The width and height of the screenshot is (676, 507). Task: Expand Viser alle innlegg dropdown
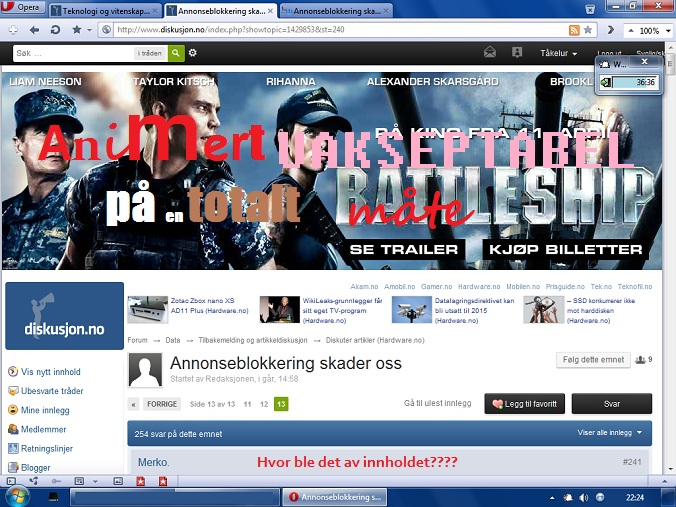tap(609, 432)
